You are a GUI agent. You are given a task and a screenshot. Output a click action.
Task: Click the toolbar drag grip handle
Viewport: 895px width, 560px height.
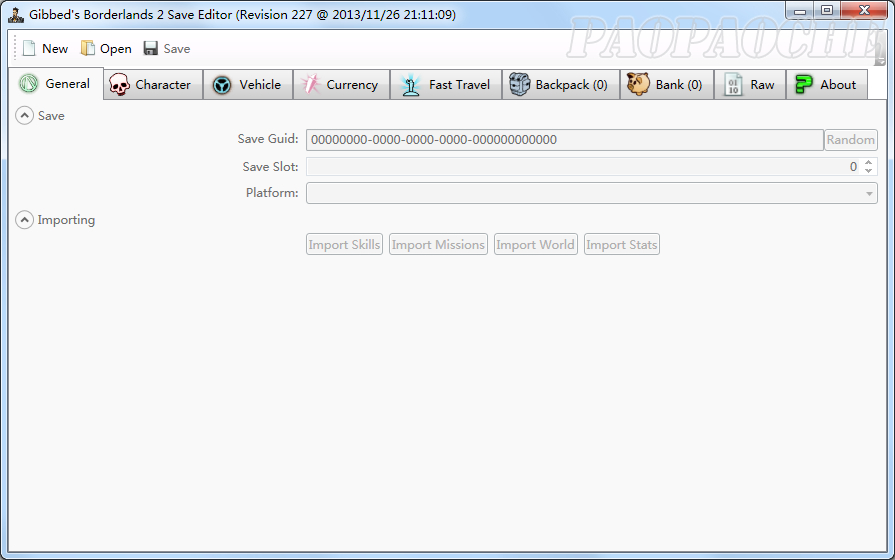15,49
